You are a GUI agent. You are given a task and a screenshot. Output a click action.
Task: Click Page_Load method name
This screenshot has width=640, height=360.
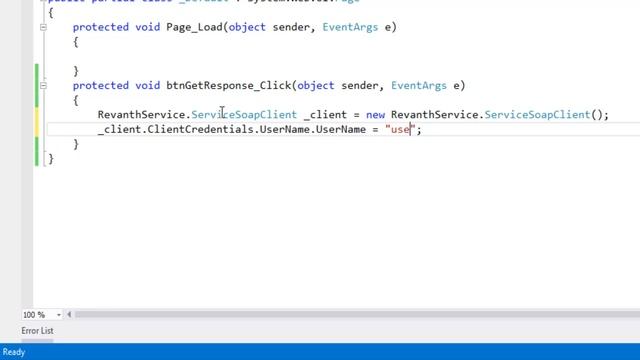pos(194,27)
